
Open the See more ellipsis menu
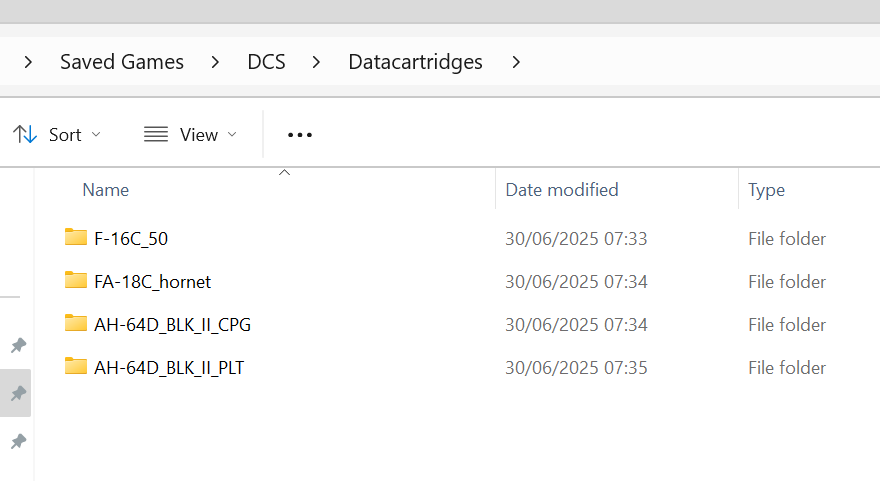click(300, 135)
